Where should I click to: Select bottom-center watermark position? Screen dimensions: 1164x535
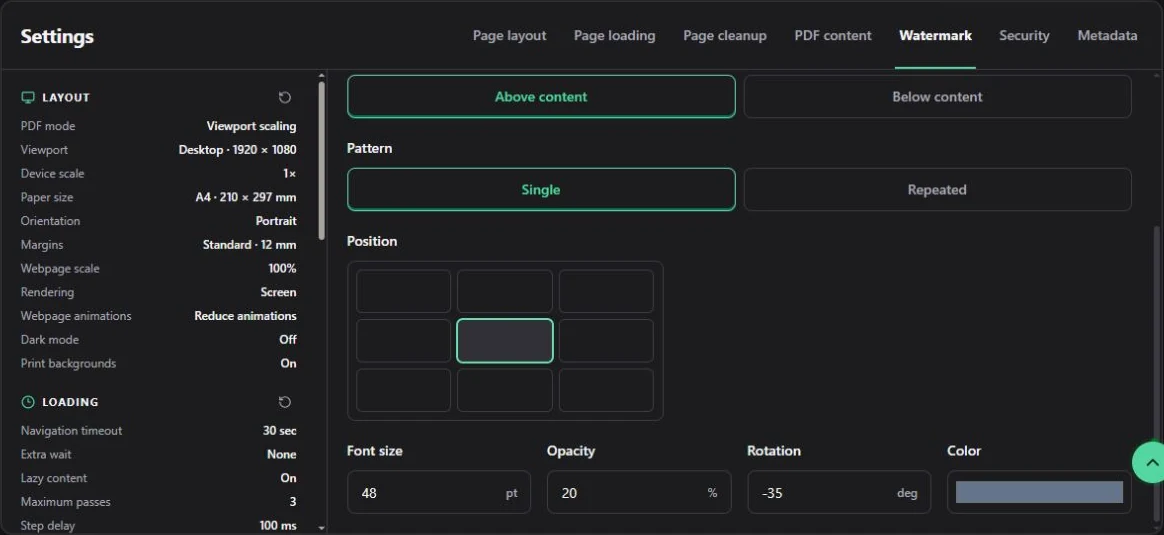tap(505, 390)
